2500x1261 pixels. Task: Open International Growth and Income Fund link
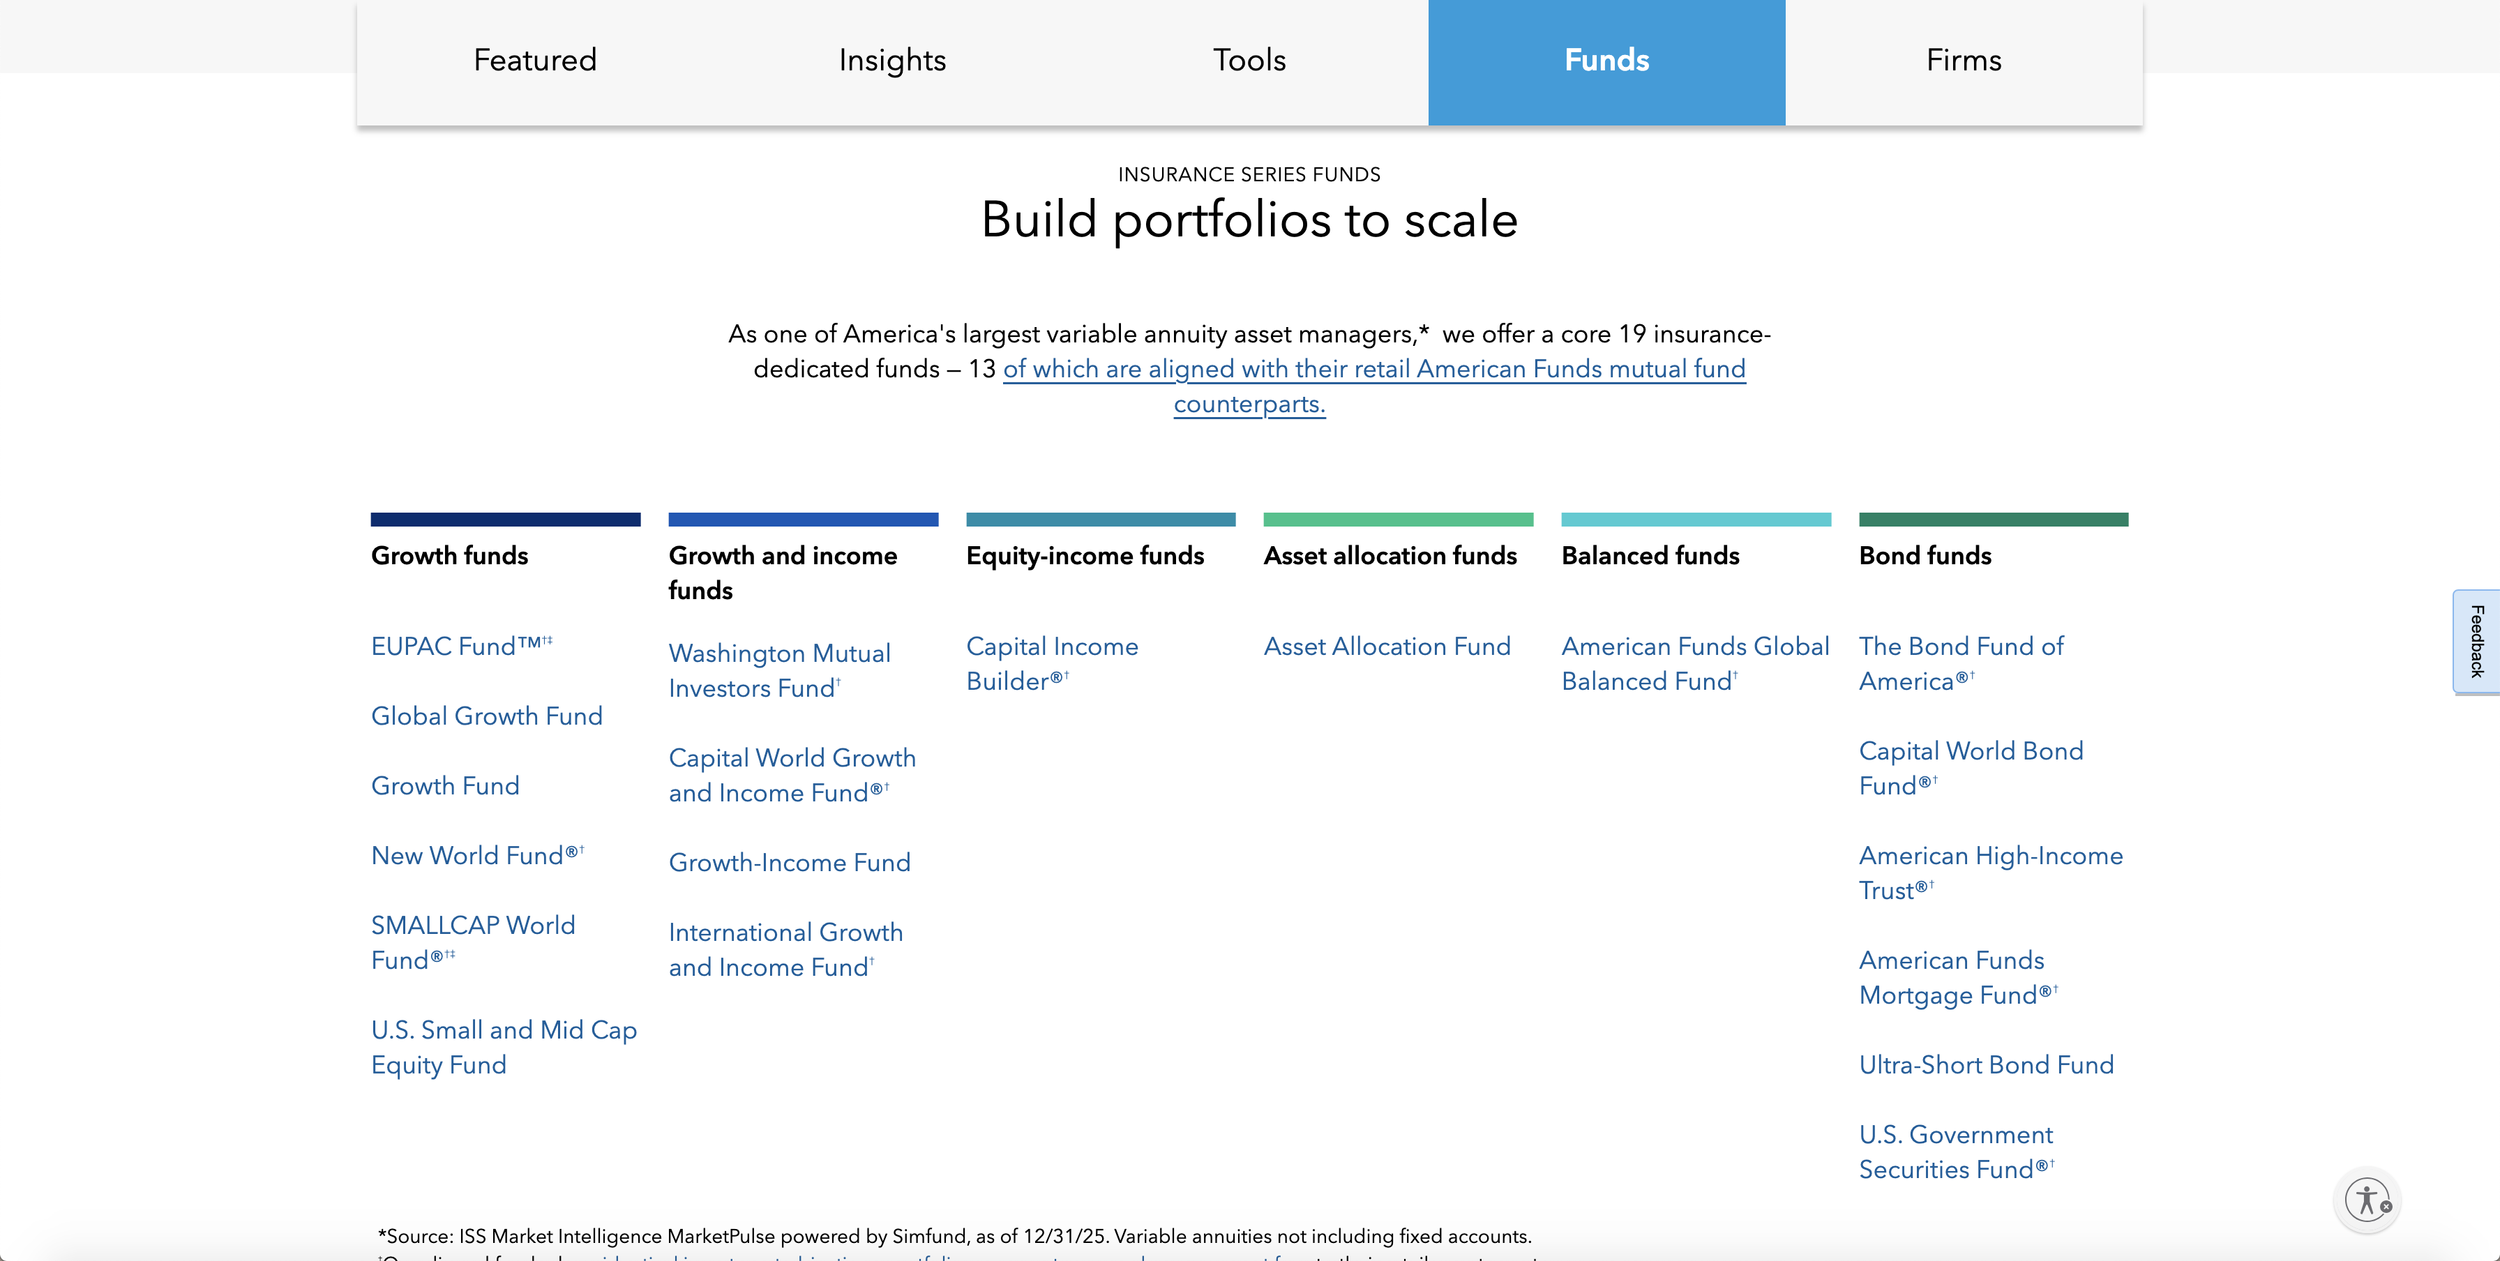(x=786, y=950)
